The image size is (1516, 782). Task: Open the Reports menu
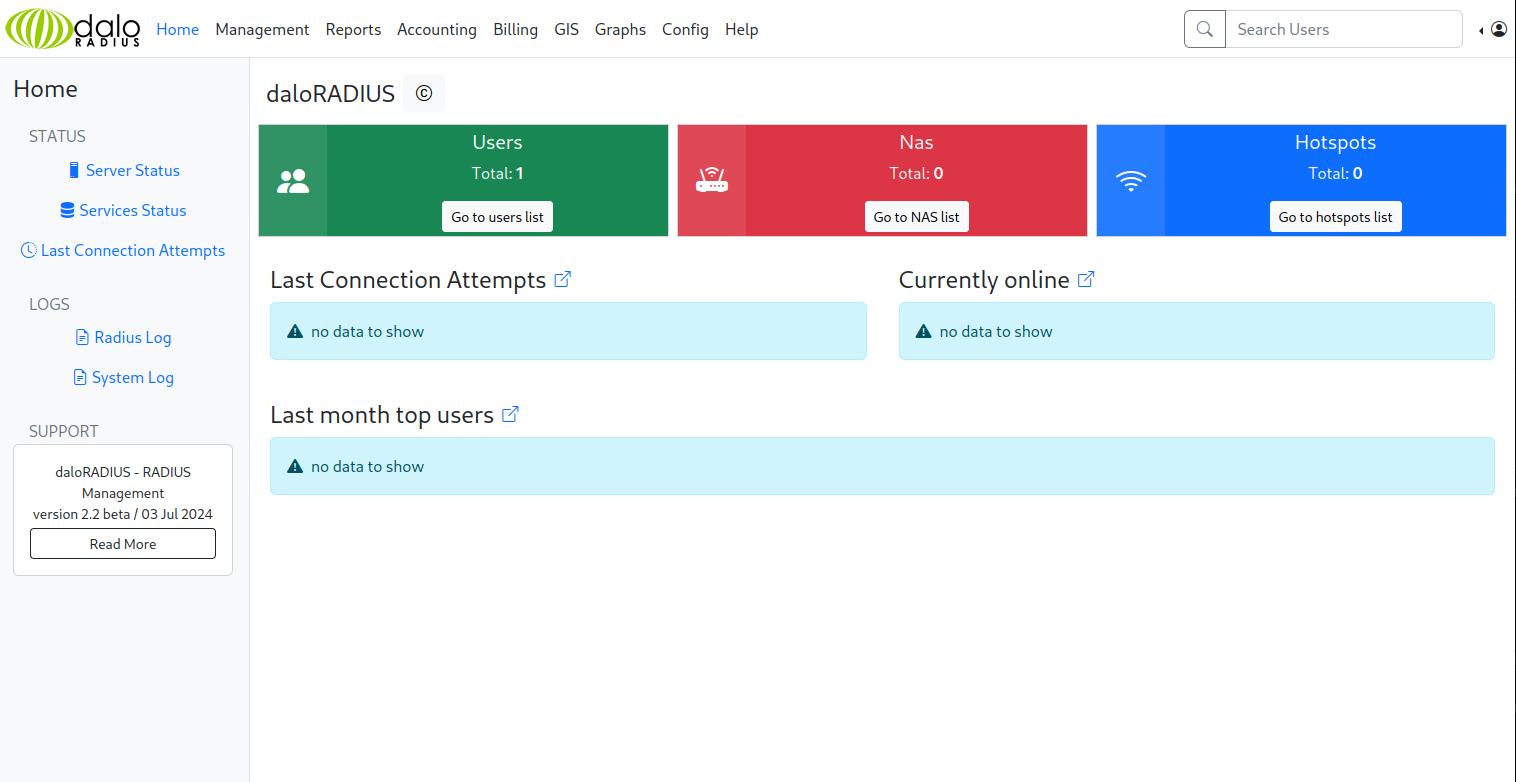point(353,29)
